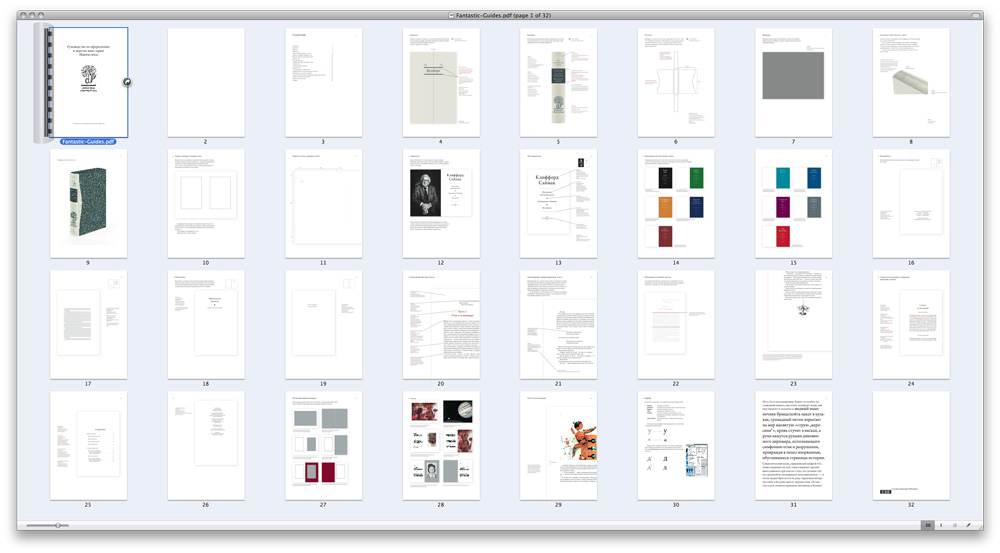Click page 7 thumbnail with gray rectangle
1000x553 pixels.
click(x=794, y=82)
